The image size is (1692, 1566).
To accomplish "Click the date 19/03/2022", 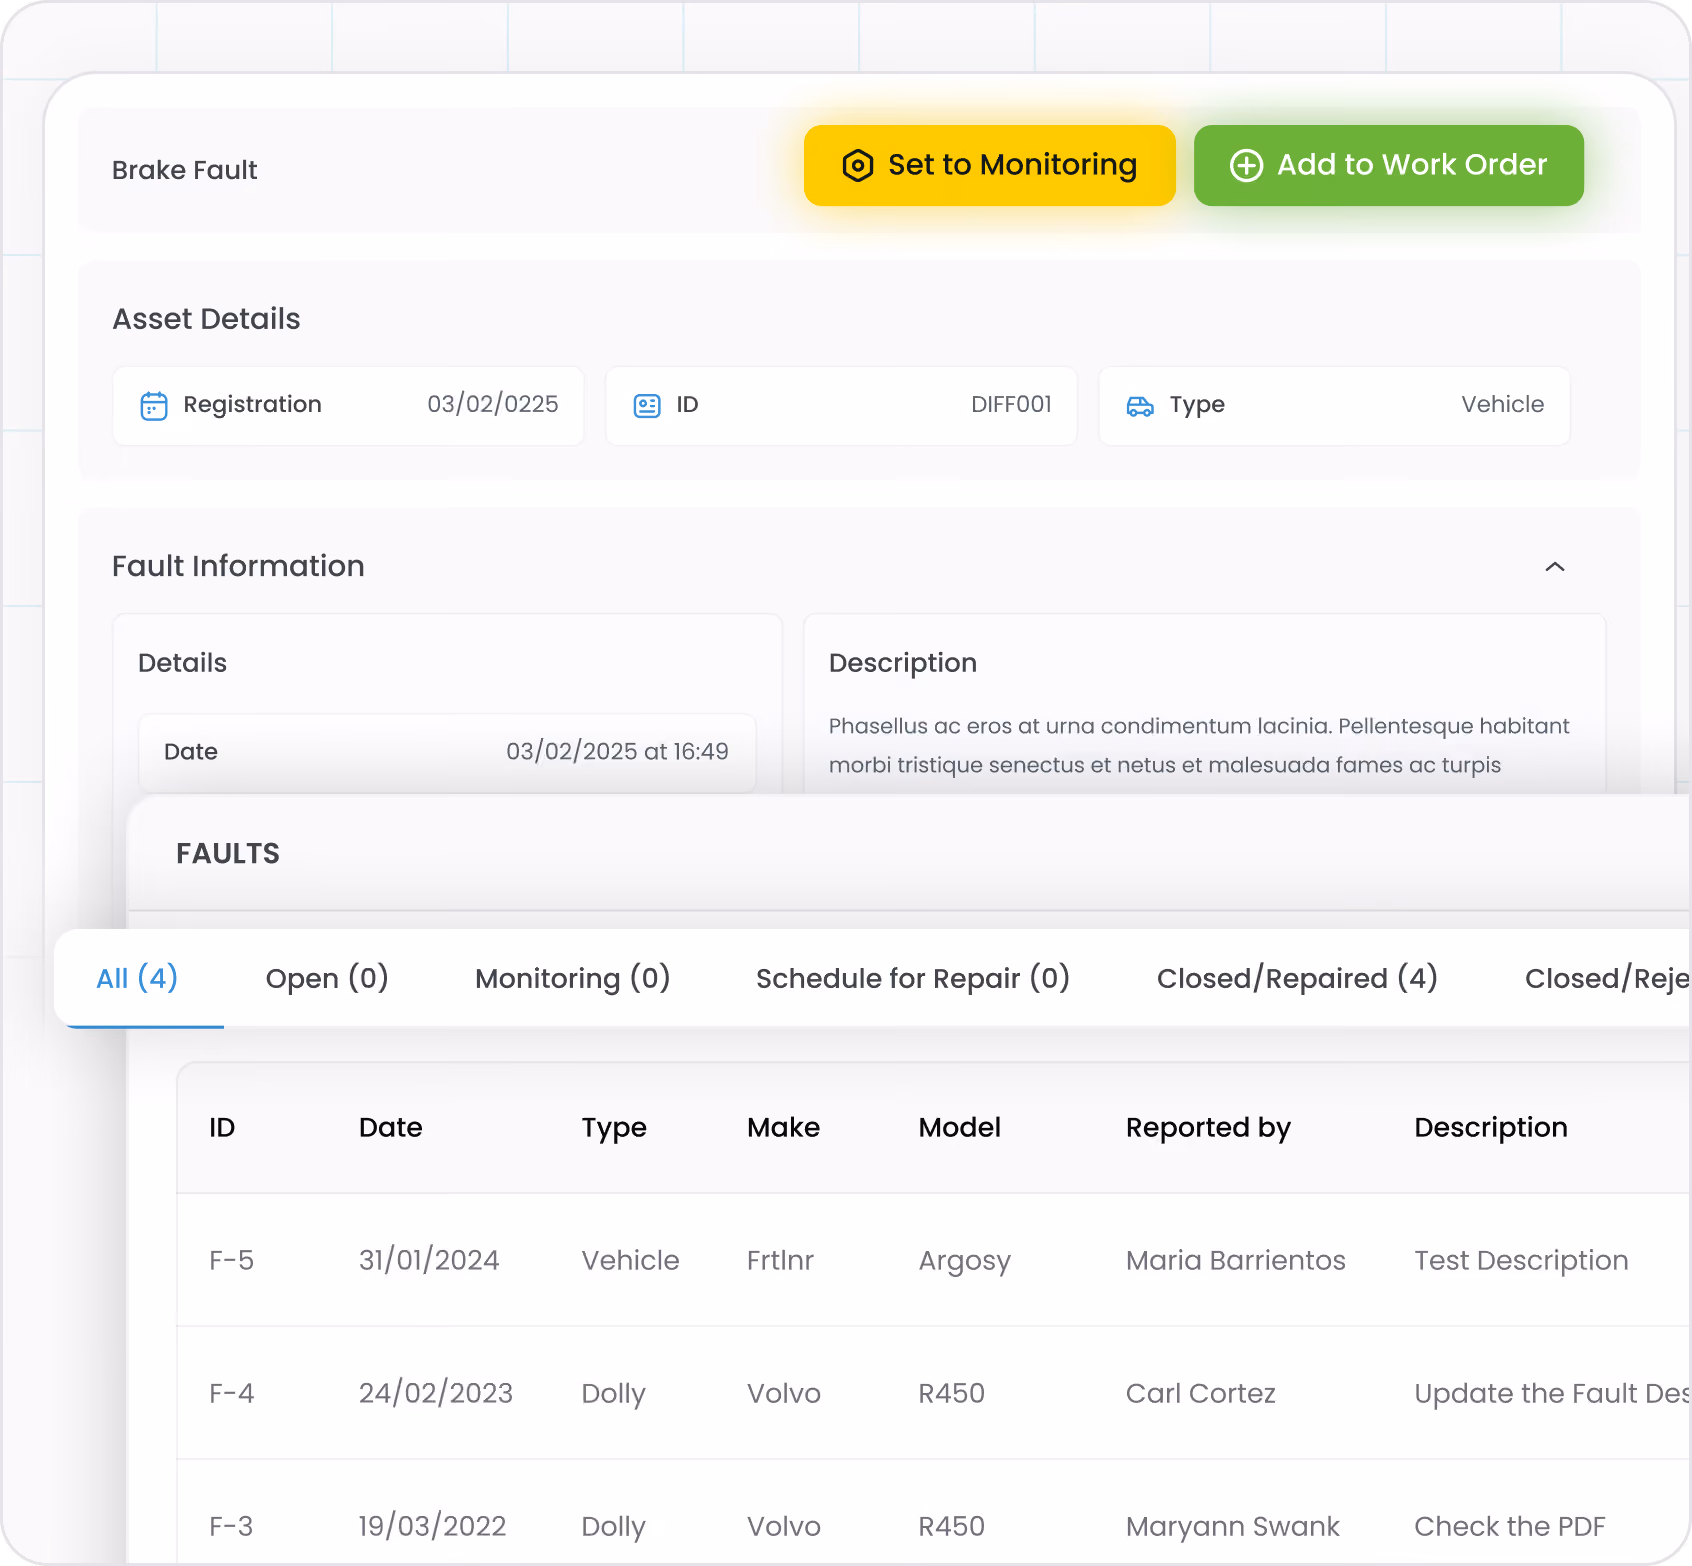I will (x=432, y=1526).
